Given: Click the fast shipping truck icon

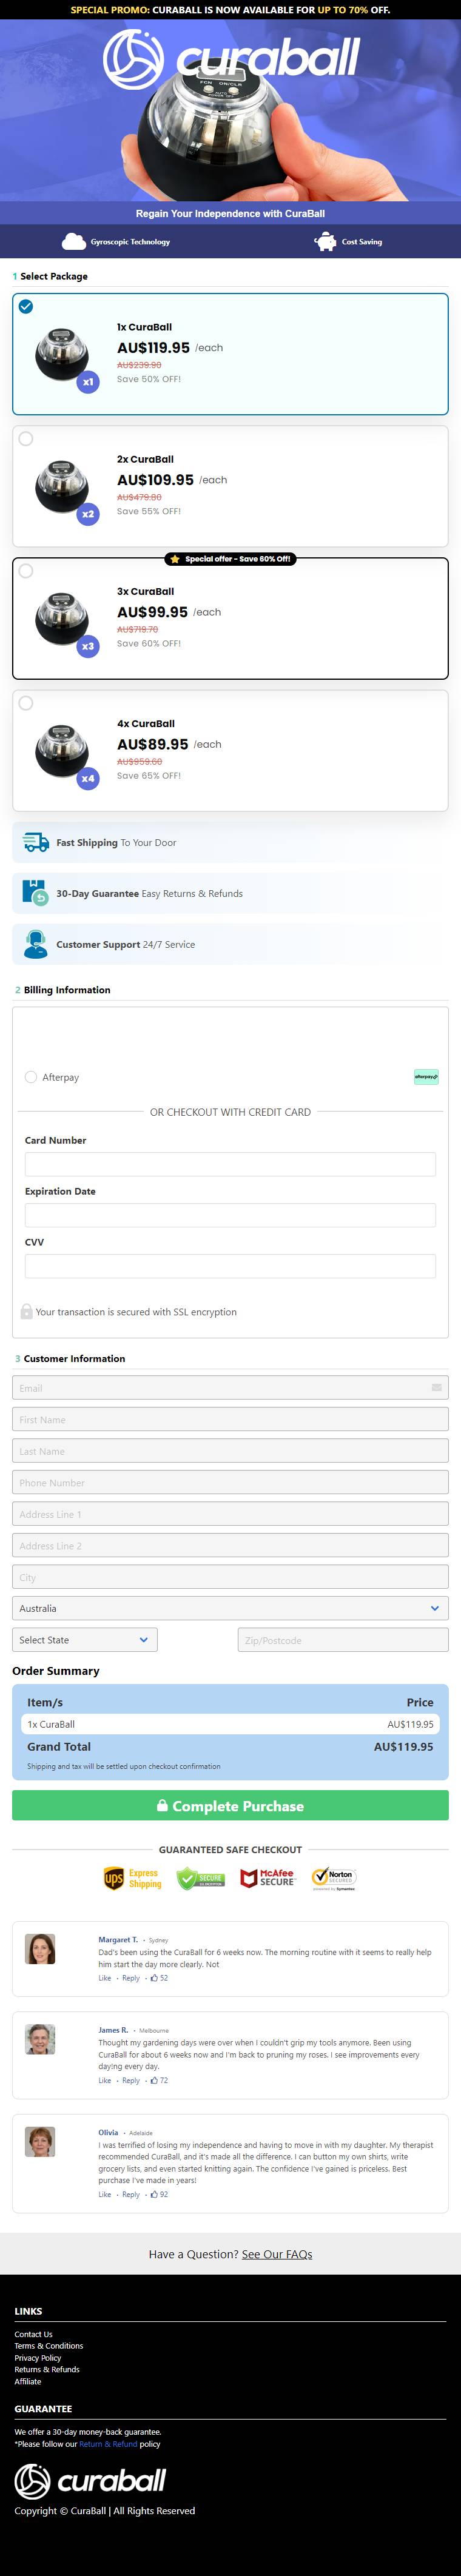Looking at the screenshot, I should pyautogui.click(x=36, y=843).
